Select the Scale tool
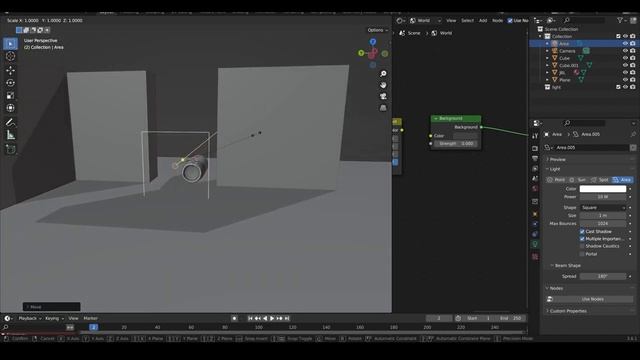Image resolution: width=640 pixels, height=360 pixels. 11,96
